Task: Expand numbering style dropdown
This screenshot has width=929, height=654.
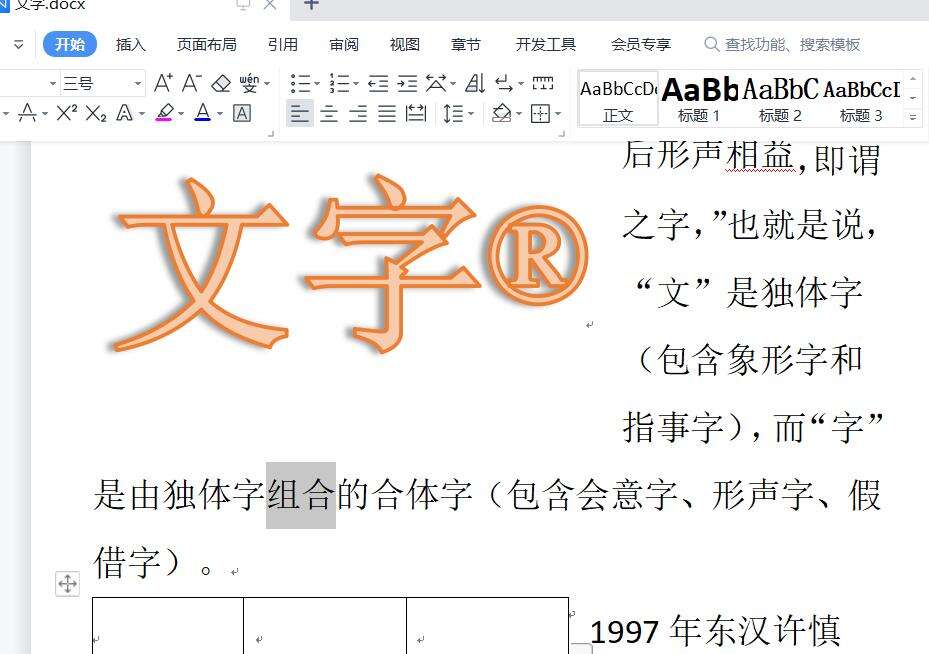Action: [355, 84]
